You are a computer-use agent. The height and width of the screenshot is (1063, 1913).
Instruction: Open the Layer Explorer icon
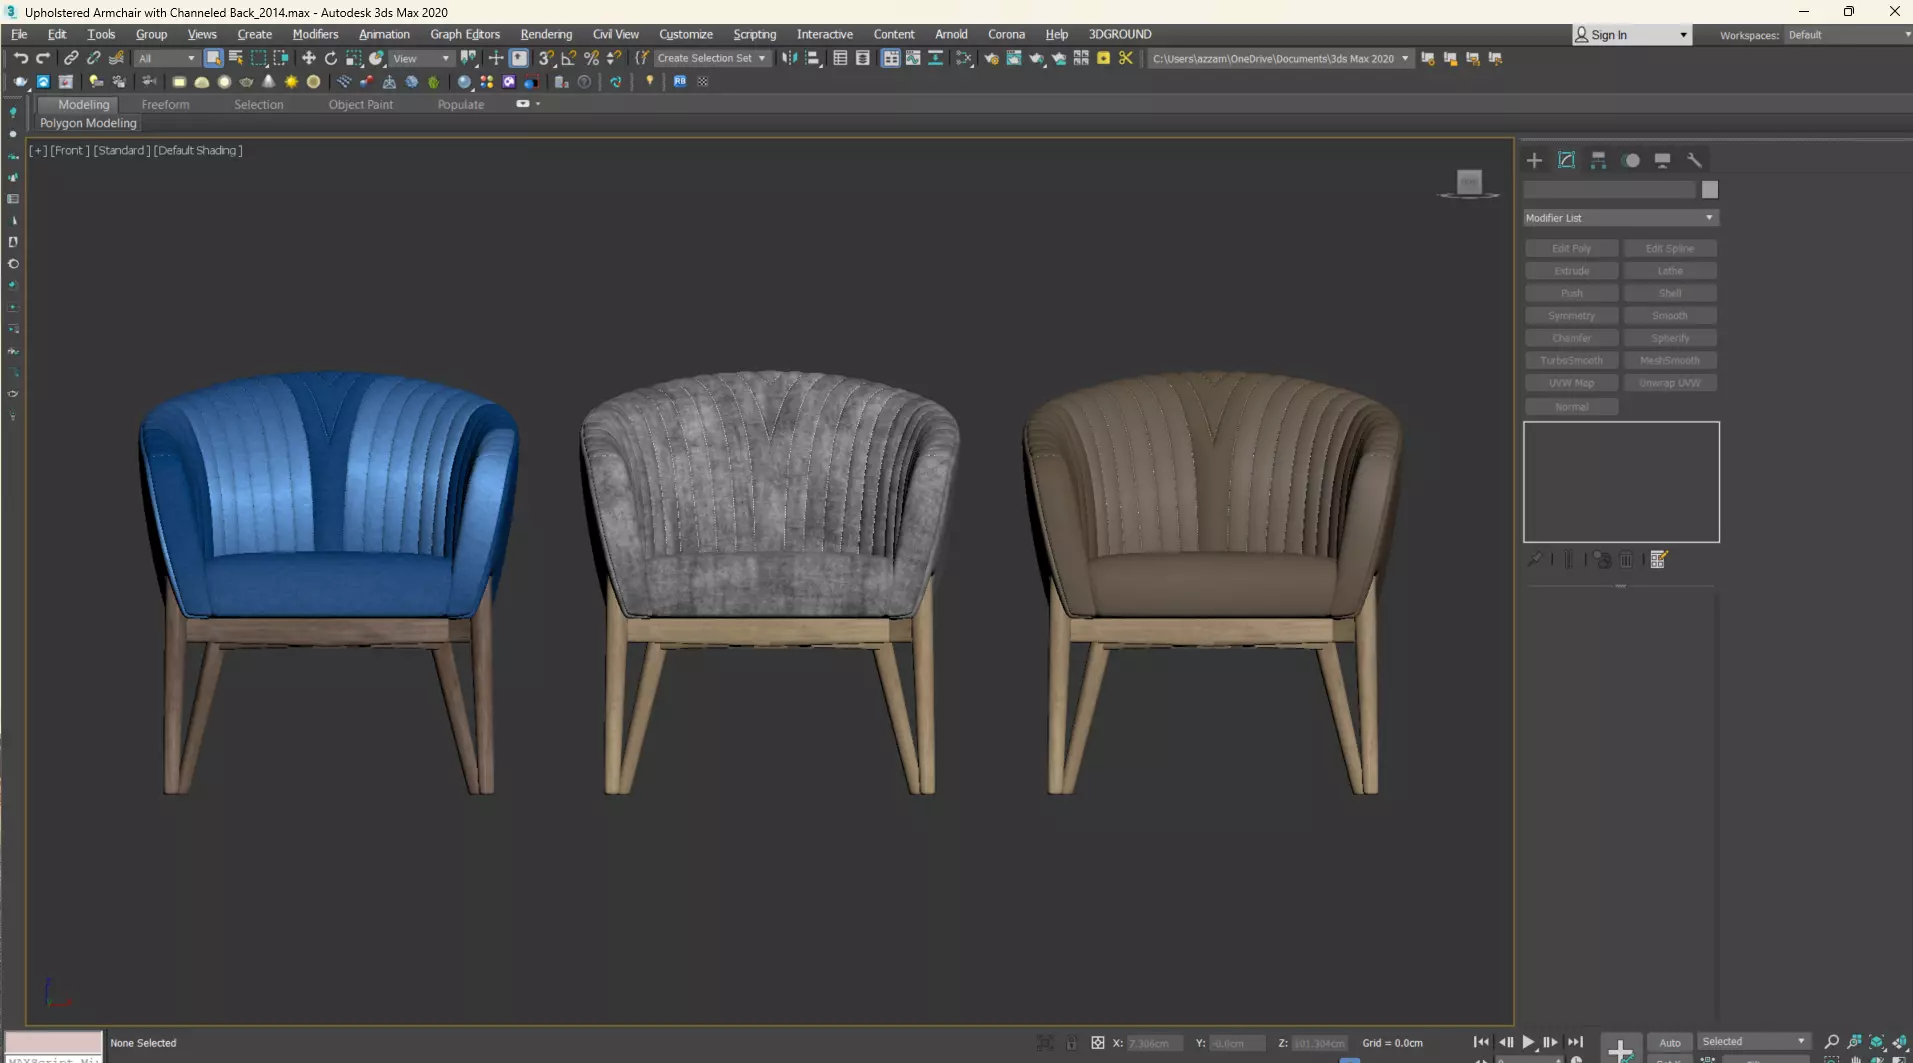tap(863, 58)
